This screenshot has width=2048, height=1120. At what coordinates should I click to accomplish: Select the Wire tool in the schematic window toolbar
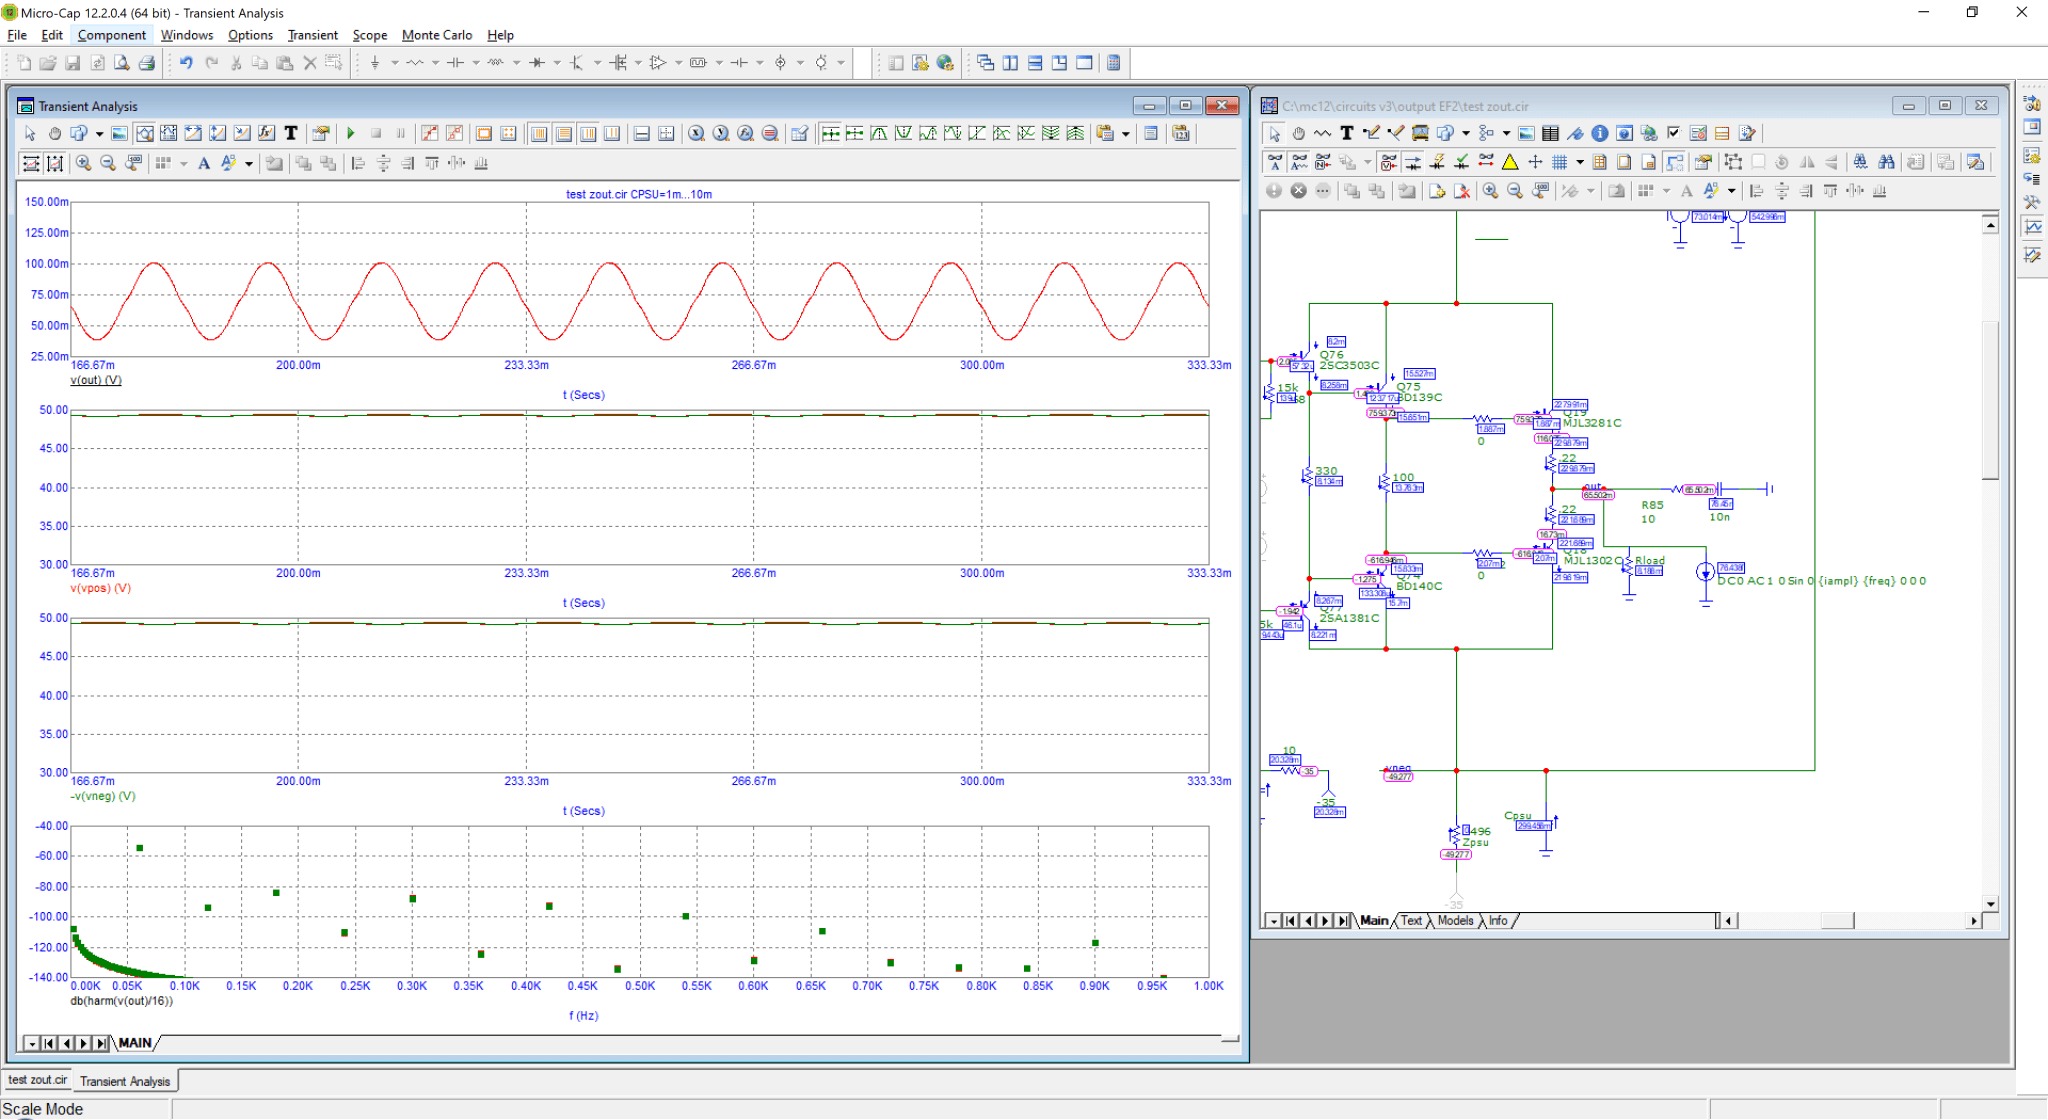tap(1371, 133)
